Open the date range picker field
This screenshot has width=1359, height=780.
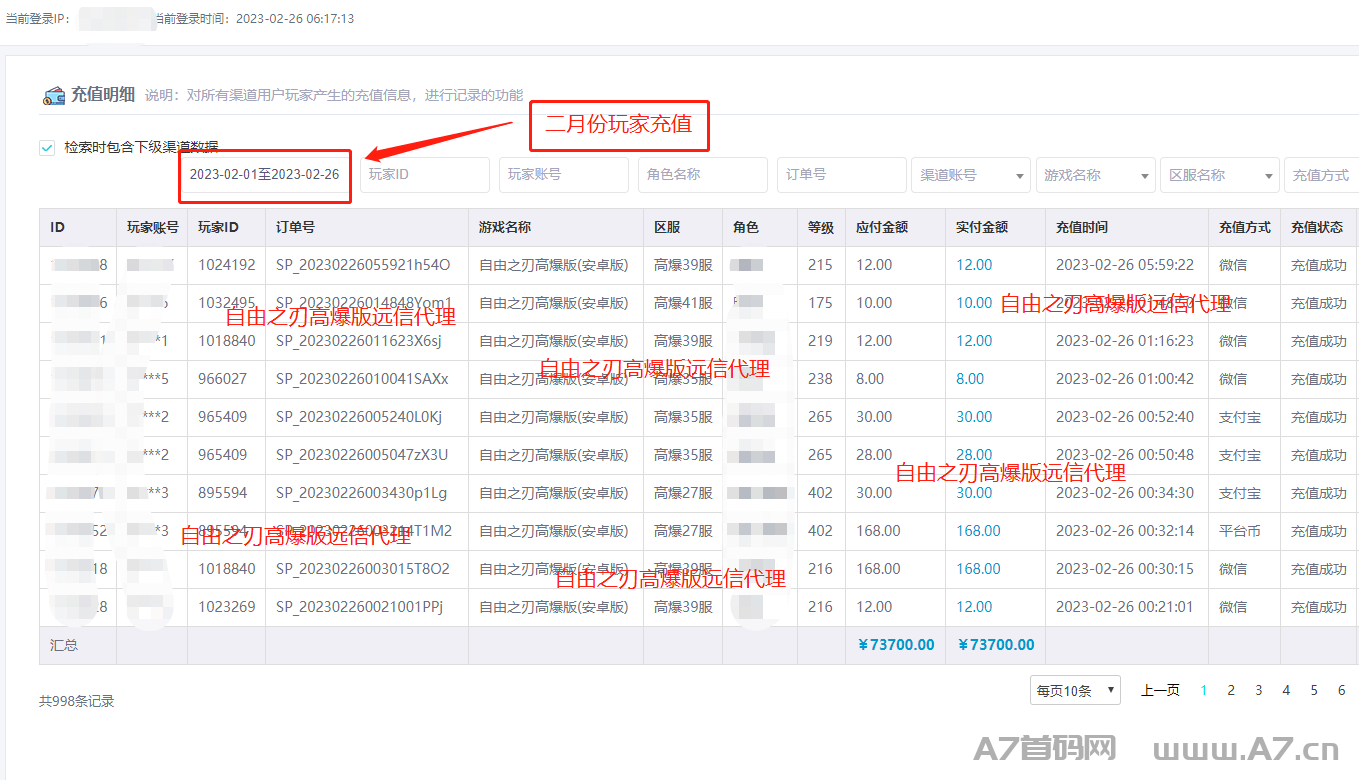point(265,174)
